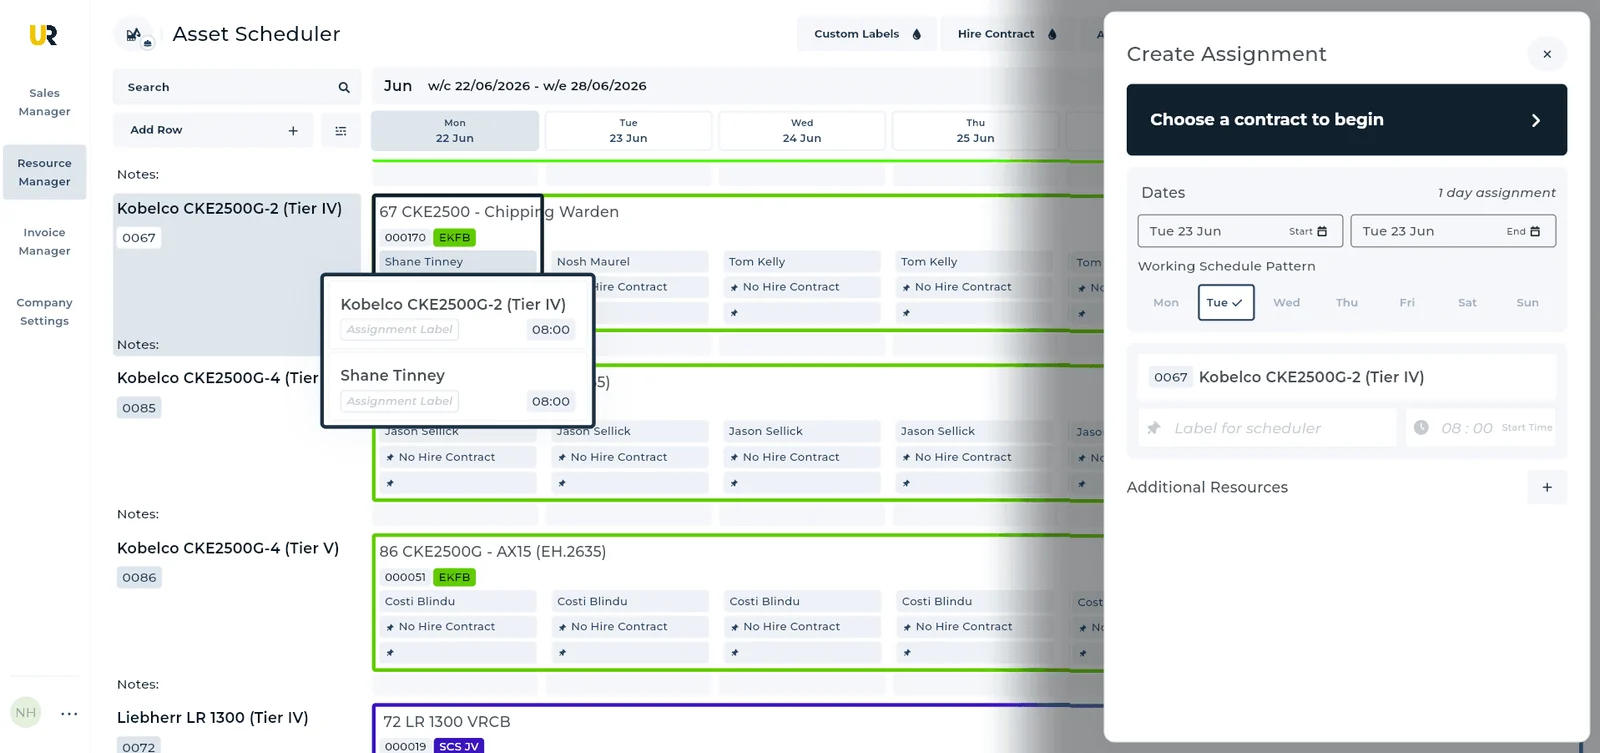Viewport: 1600px width, 753px height.
Task: Toggle Fri in working schedule pattern
Action: 1407,303
